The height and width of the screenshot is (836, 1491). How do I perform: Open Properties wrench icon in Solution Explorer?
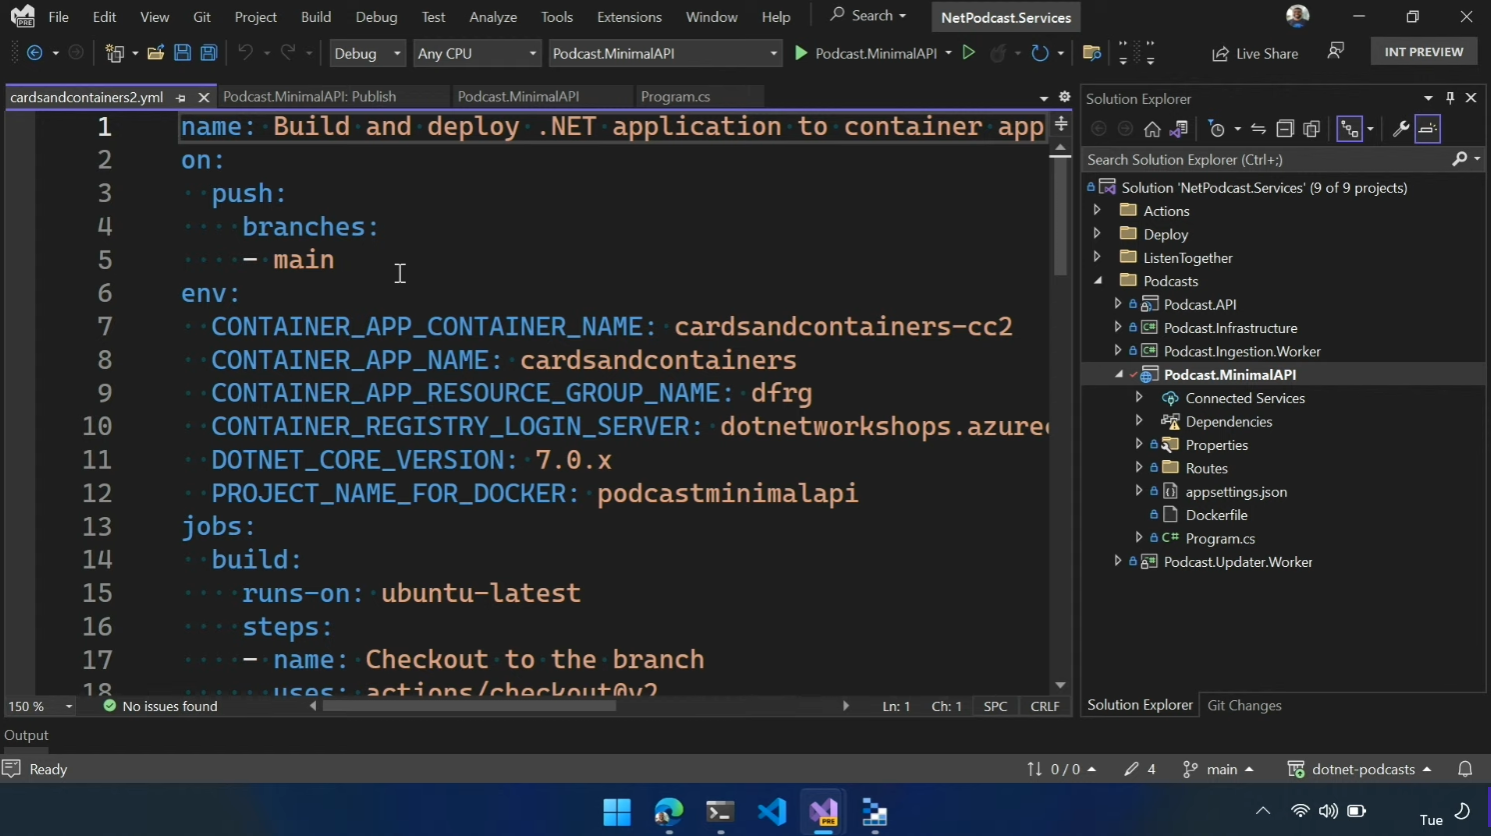1400,129
